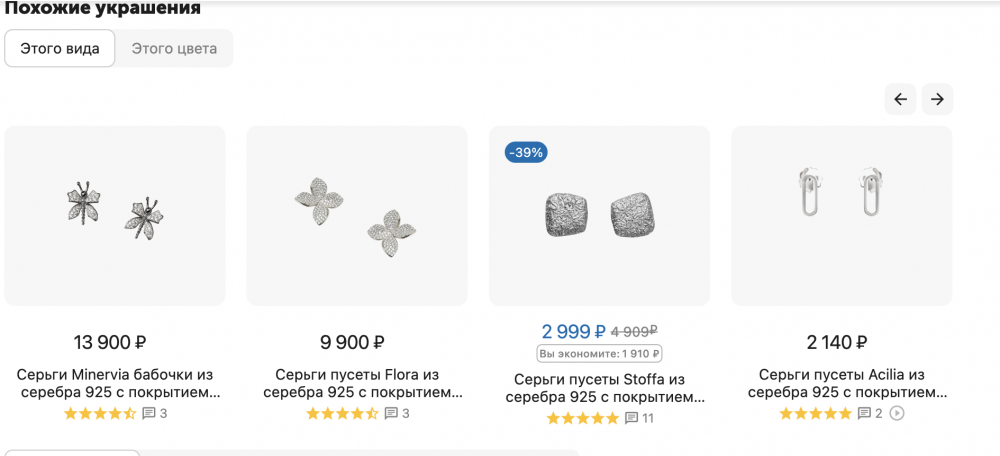Viewport: 1000px width, 456px height.
Task: Open Minervia butterfly earrings title link
Action: tap(118, 384)
